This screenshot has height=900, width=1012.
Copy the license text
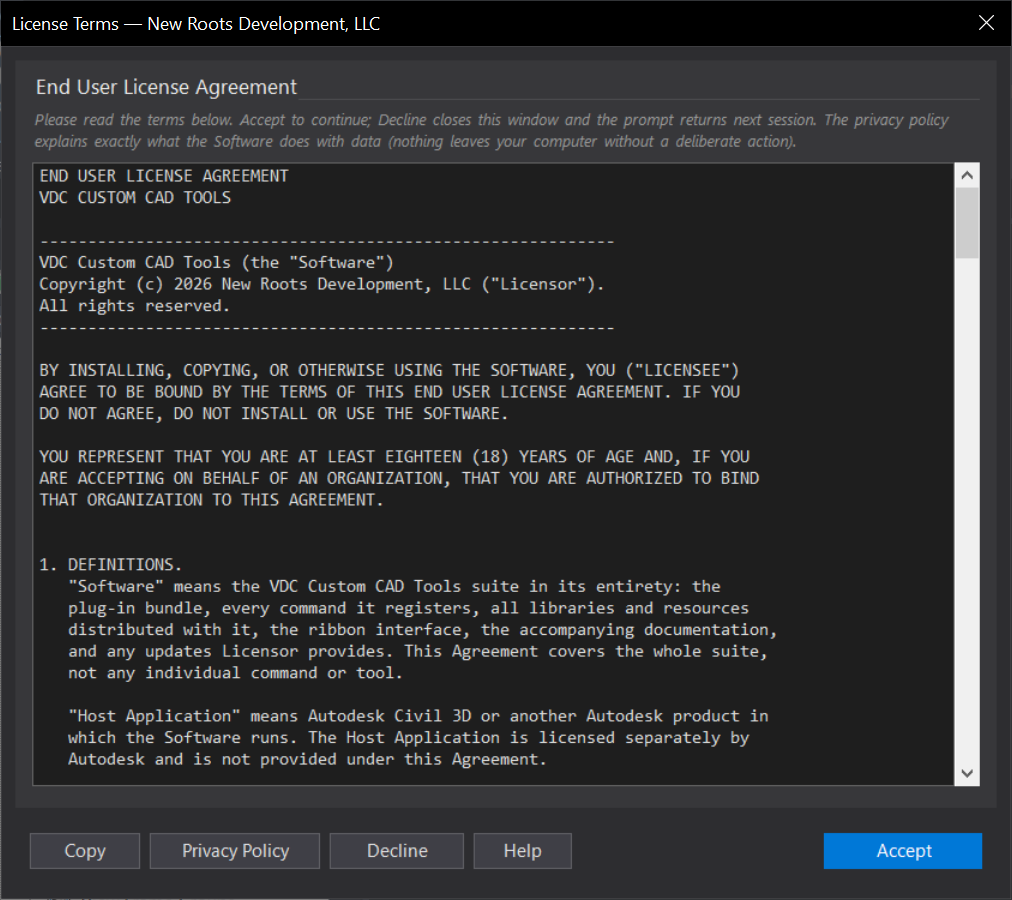tap(85, 850)
